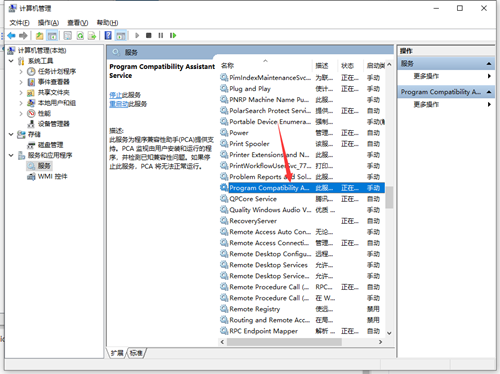The height and width of the screenshot is (374, 500).
Task: Select the 设备管理器 icon in tree
Action: tap(31, 124)
